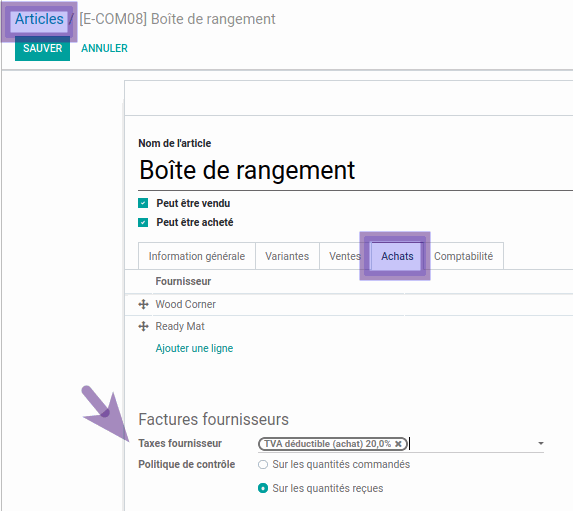Discard changes with ANNULER
The height and width of the screenshot is (511, 573).
104,48
